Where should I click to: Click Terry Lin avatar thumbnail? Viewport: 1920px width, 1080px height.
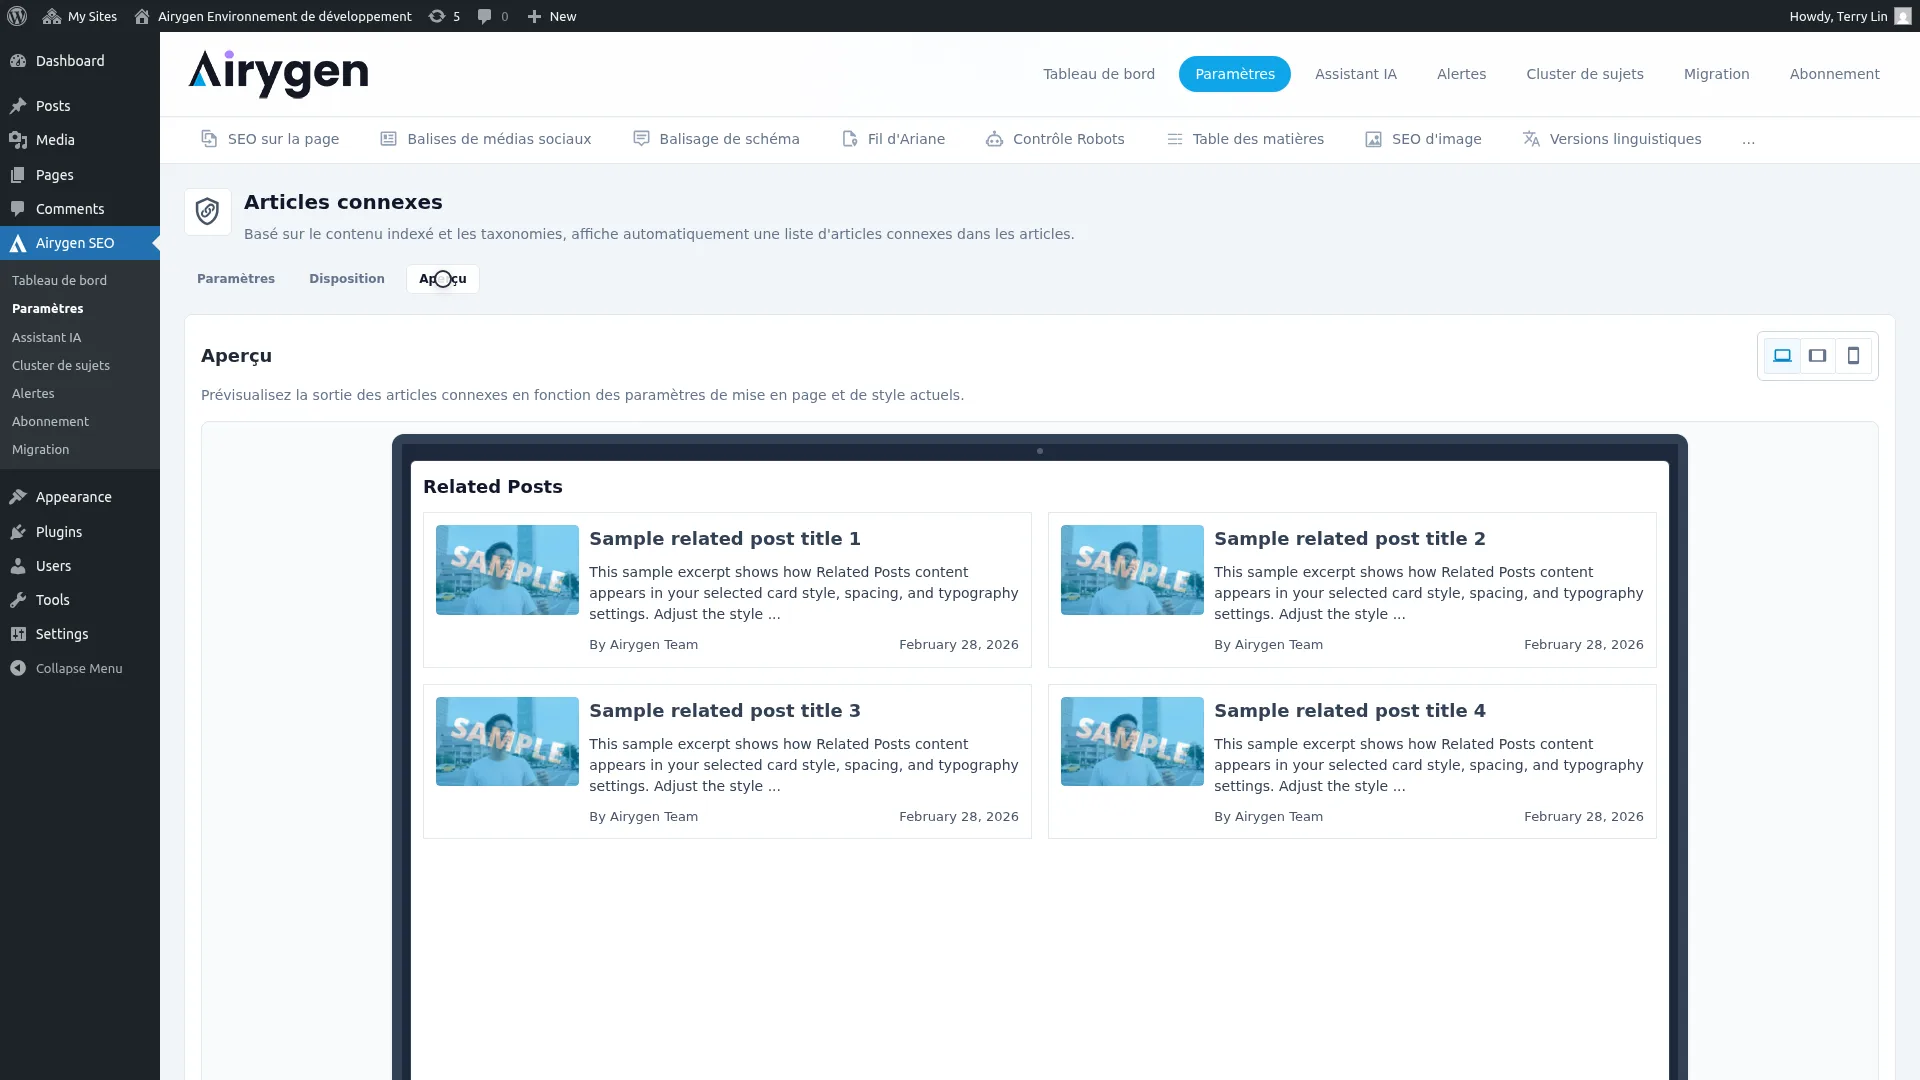pyautogui.click(x=1902, y=16)
